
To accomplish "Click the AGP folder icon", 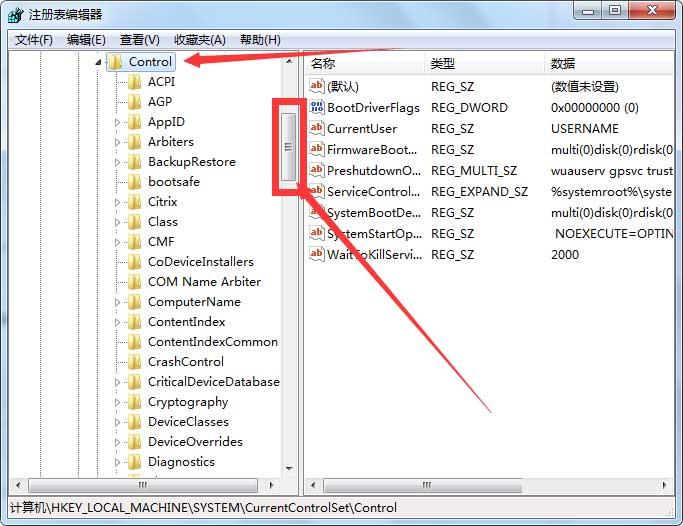I will (135, 102).
